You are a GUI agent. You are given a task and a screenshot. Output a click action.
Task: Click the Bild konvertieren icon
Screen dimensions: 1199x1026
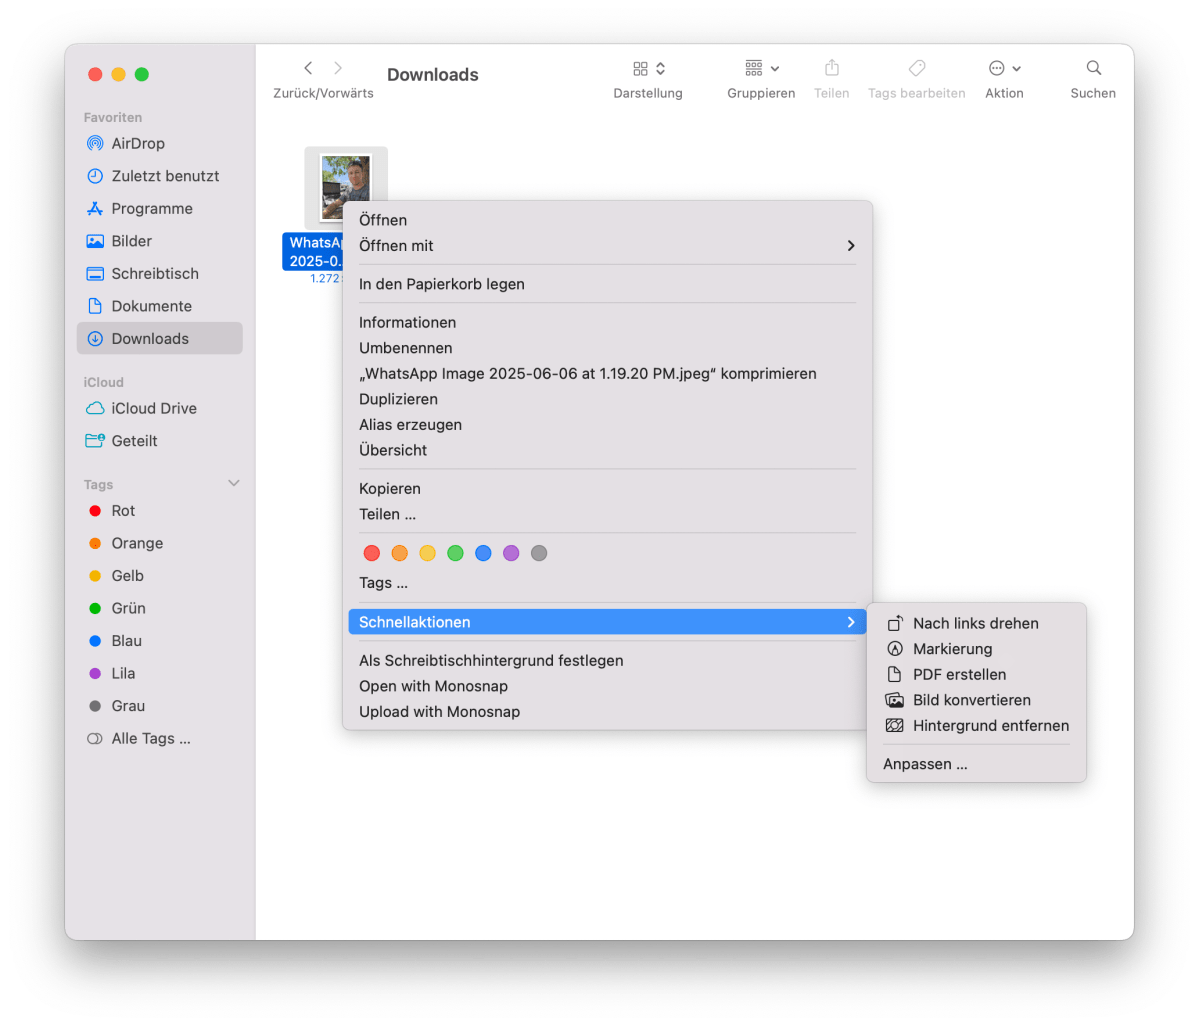(893, 700)
